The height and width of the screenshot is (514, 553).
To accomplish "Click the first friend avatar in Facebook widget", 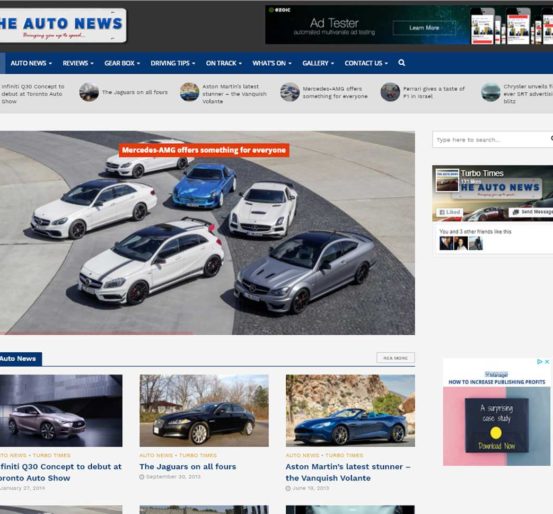I will [446, 243].
